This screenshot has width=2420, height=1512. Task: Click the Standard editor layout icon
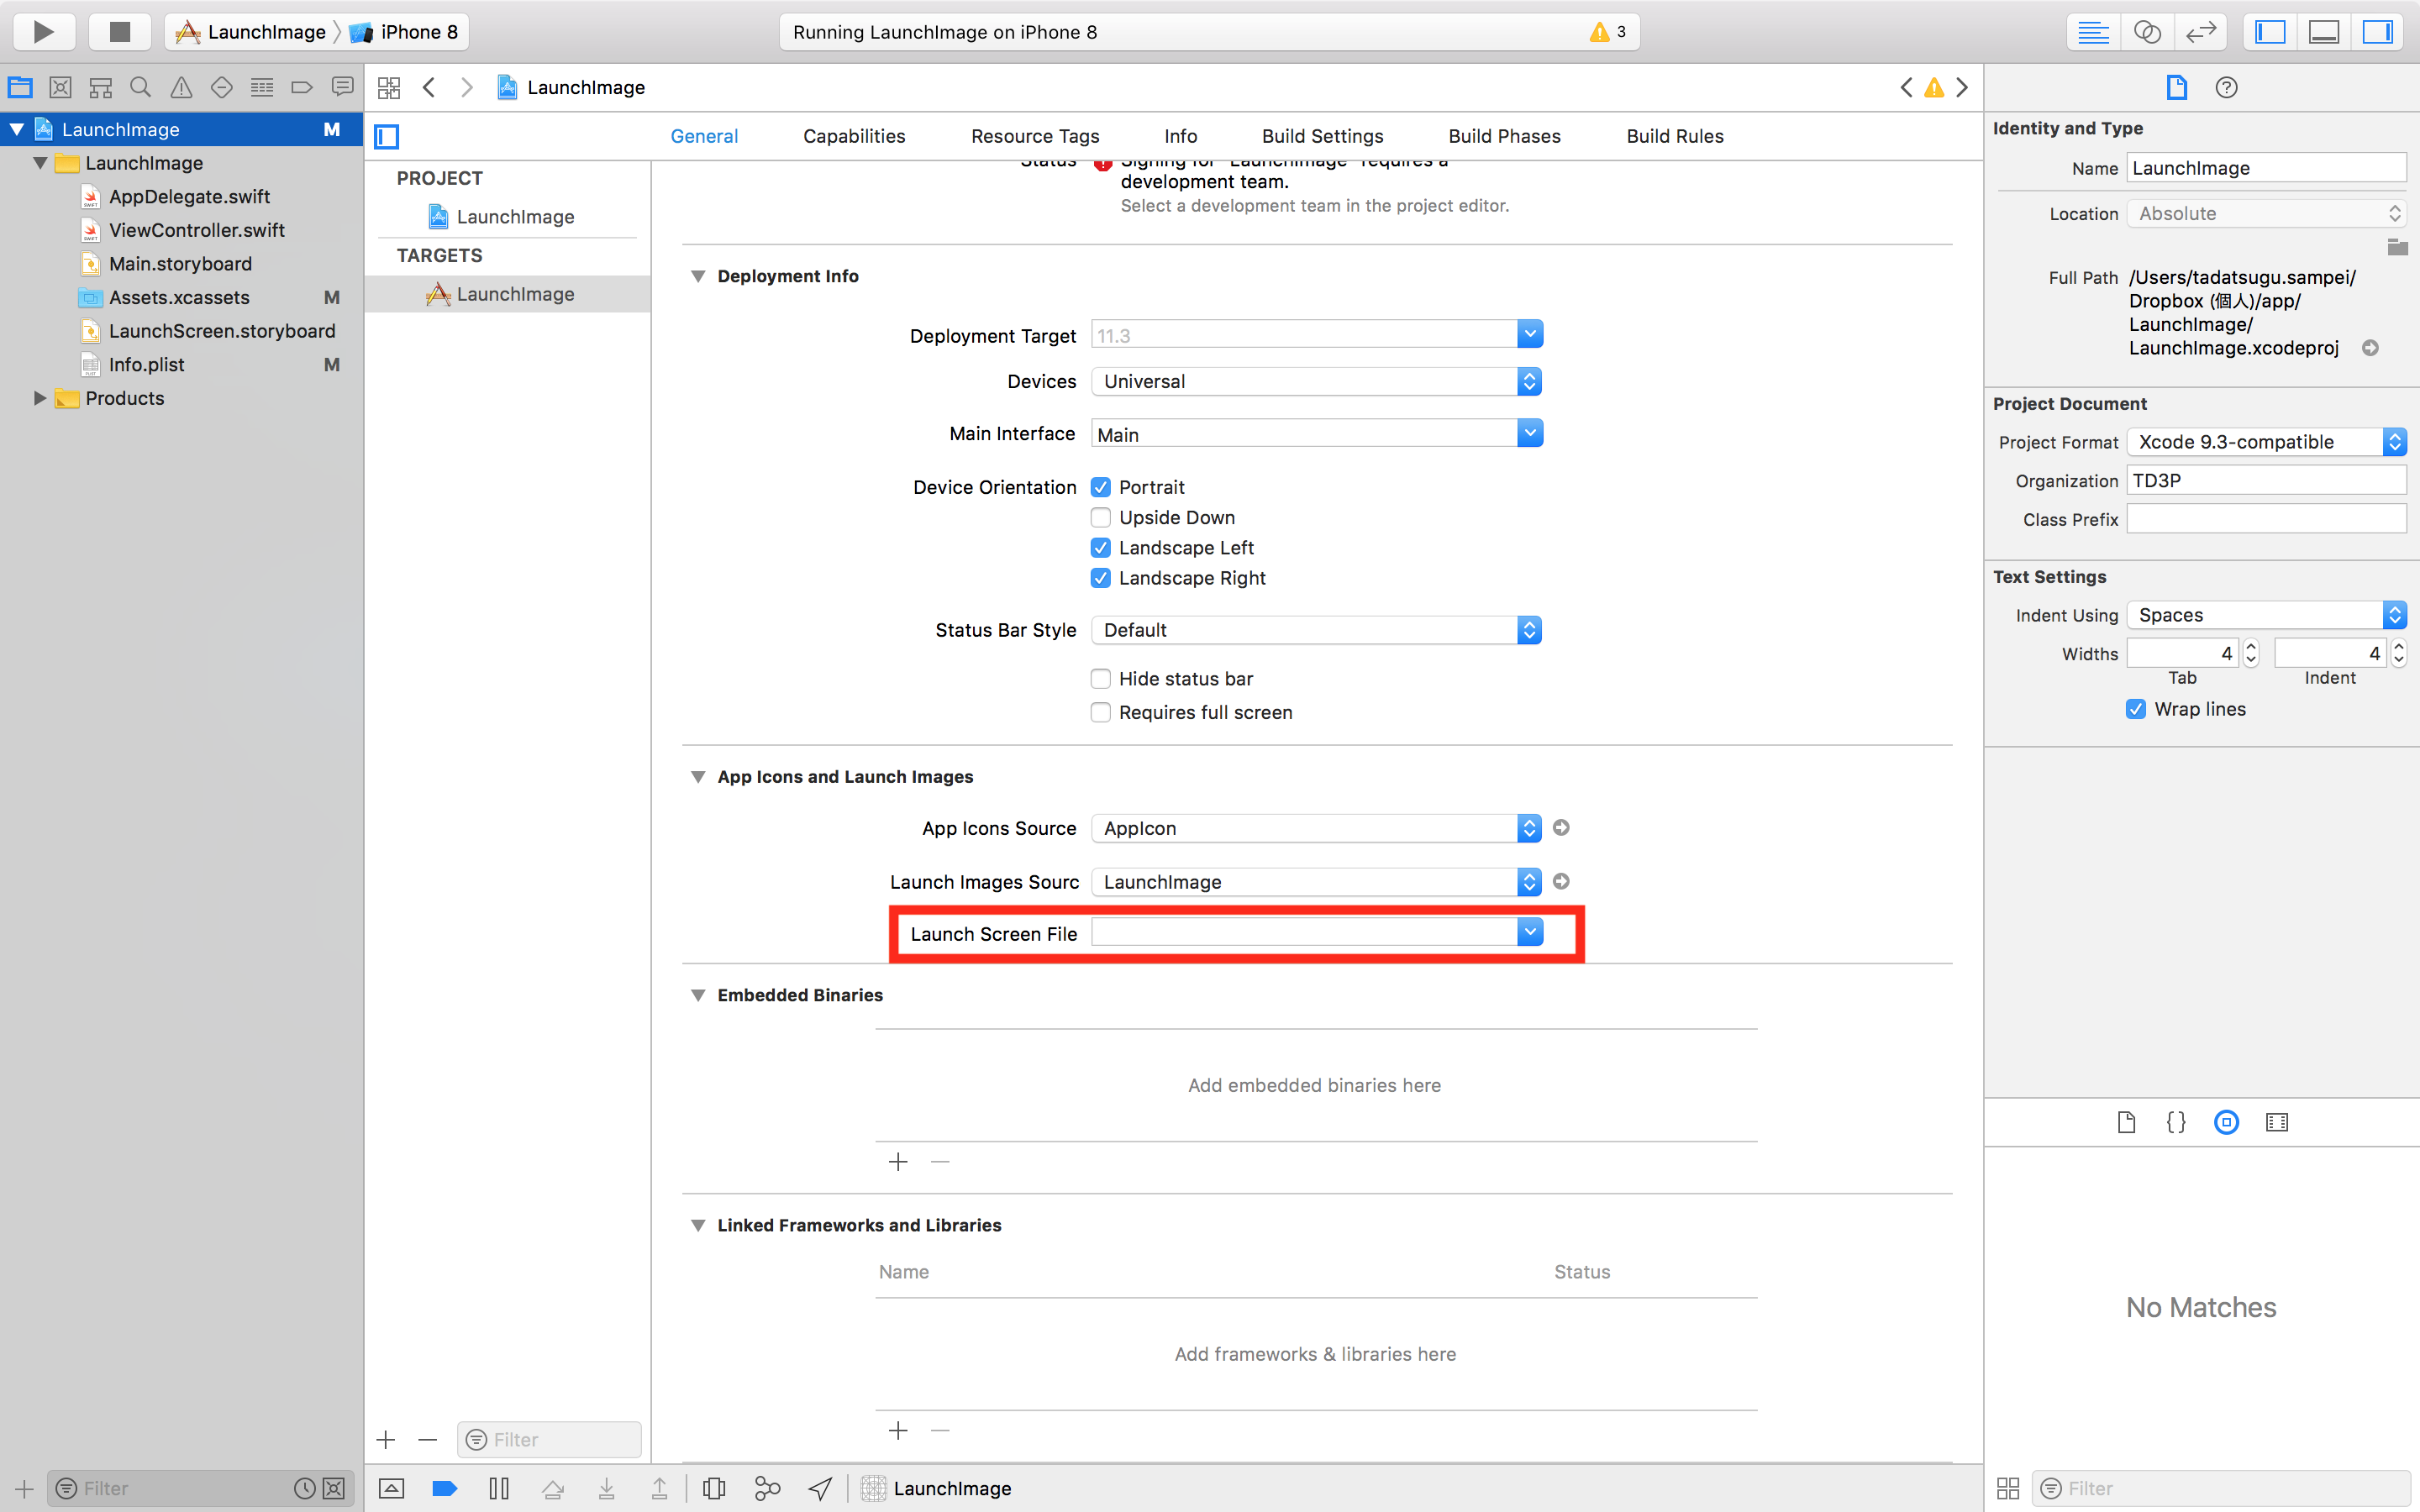click(2091, 29)
